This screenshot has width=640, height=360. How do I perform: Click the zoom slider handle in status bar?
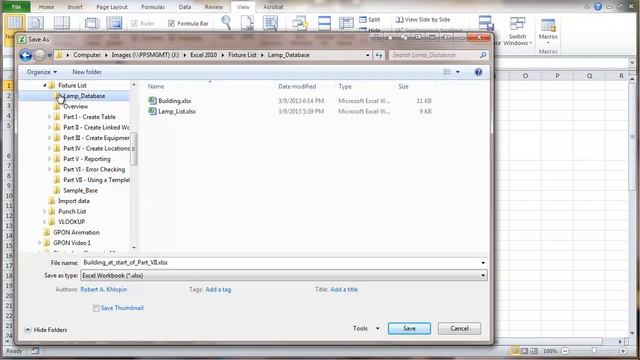(594, 351)
